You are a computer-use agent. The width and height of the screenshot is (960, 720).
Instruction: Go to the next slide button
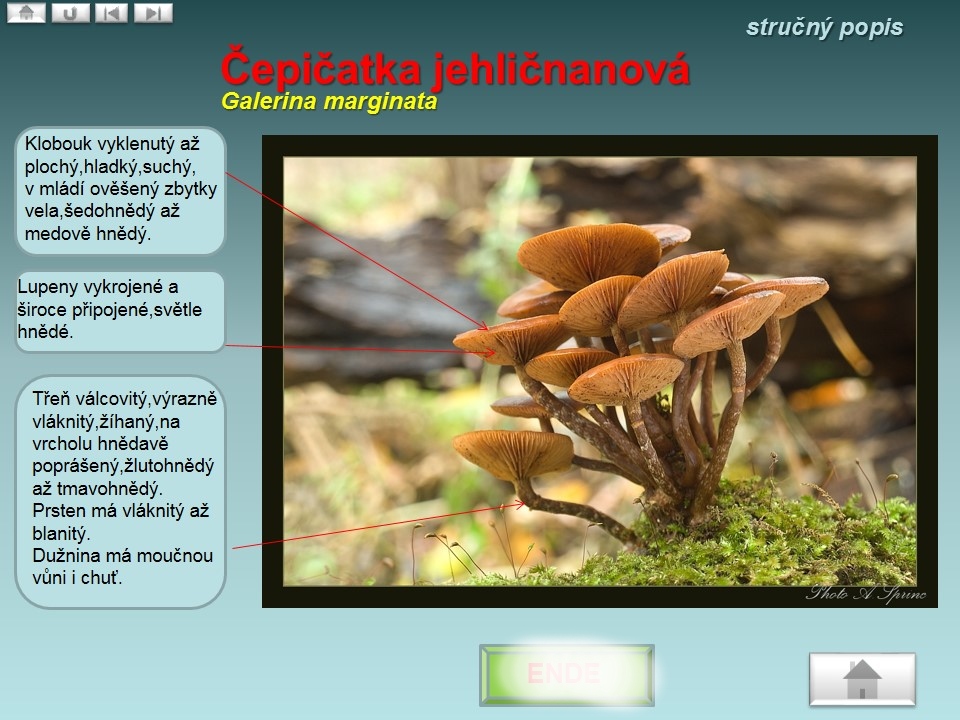(x=153, y=13)
